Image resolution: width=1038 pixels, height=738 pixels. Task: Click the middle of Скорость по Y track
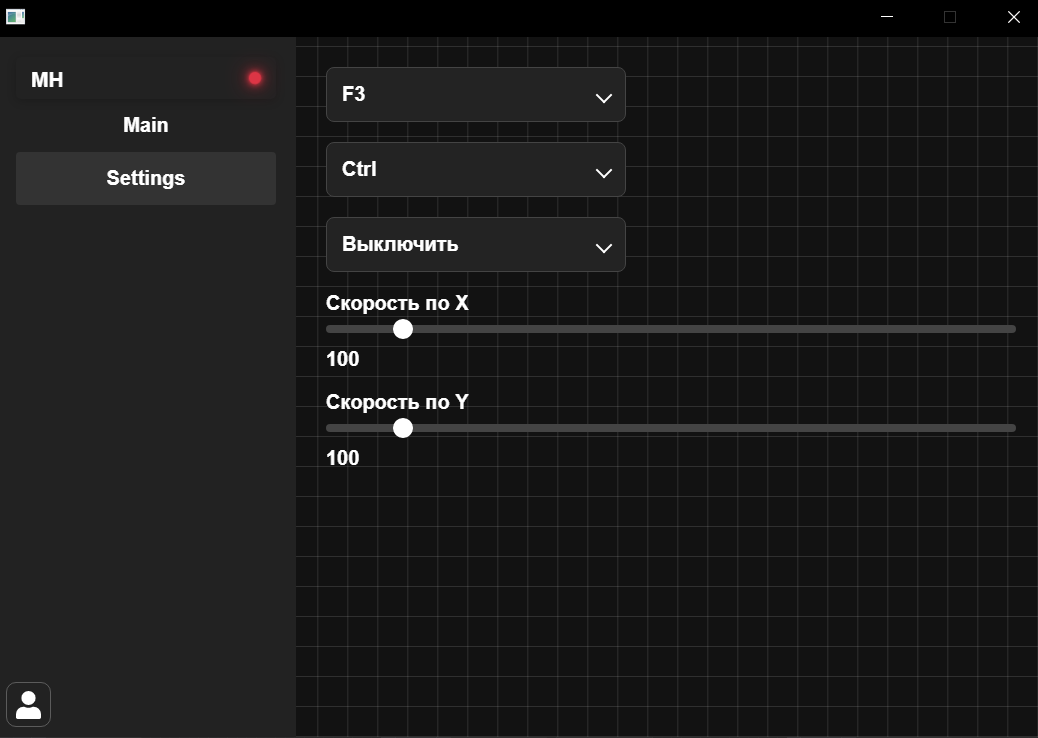(671, 428)
